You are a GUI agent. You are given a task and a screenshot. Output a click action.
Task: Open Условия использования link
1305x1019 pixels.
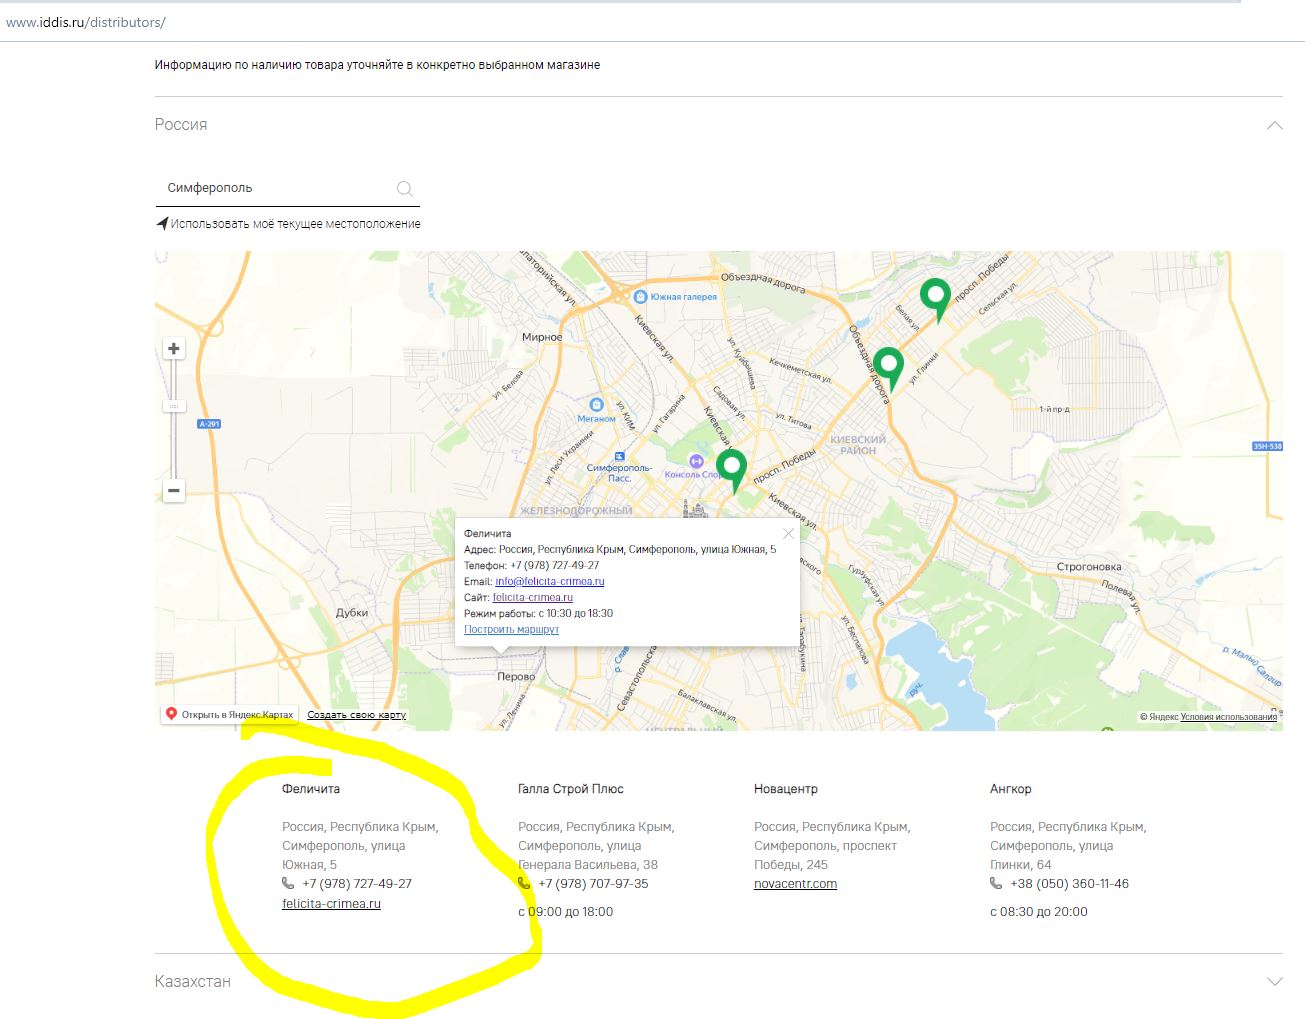[x=1229, y=716]
